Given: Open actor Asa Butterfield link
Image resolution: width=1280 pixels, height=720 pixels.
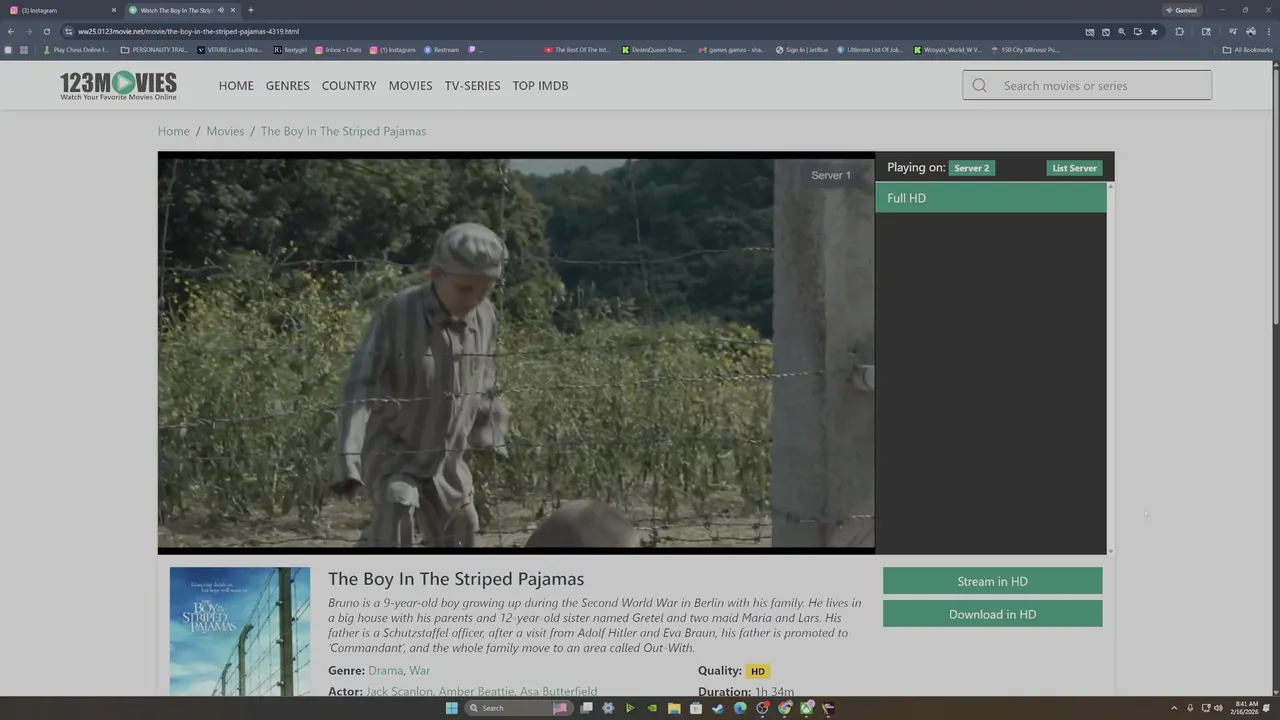Looking at the screenshot, I should coord(558,691).
